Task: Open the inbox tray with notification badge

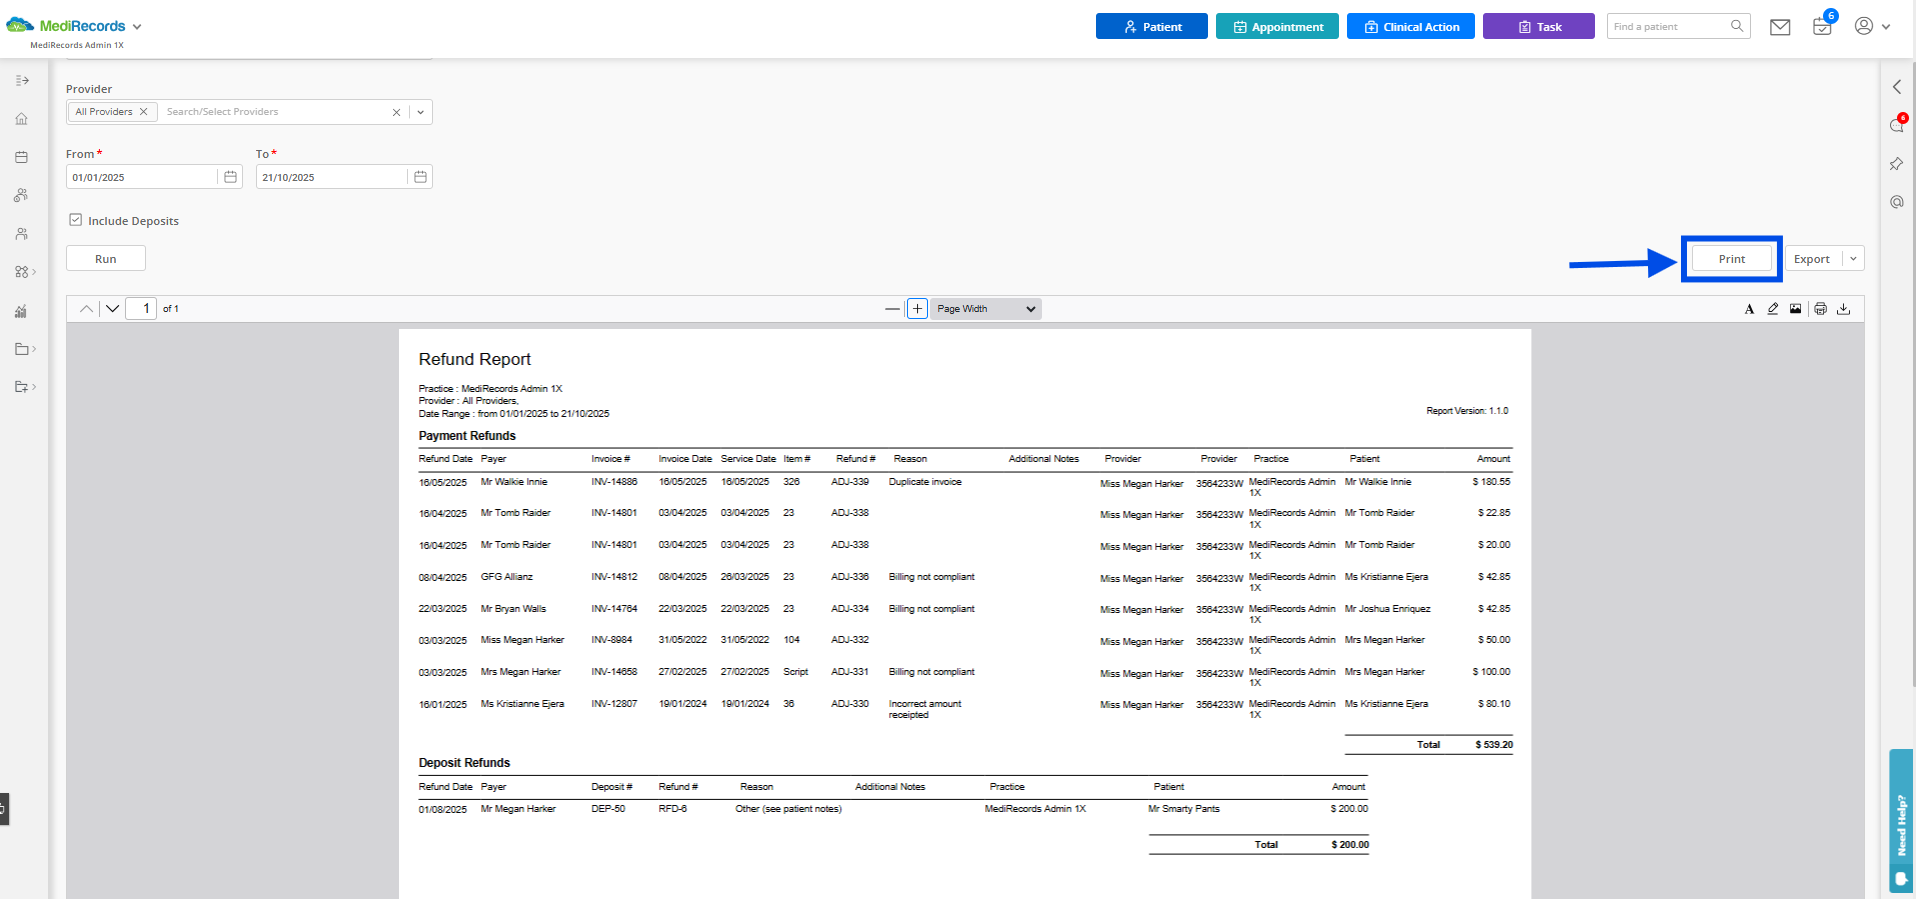Action: 1822,26
